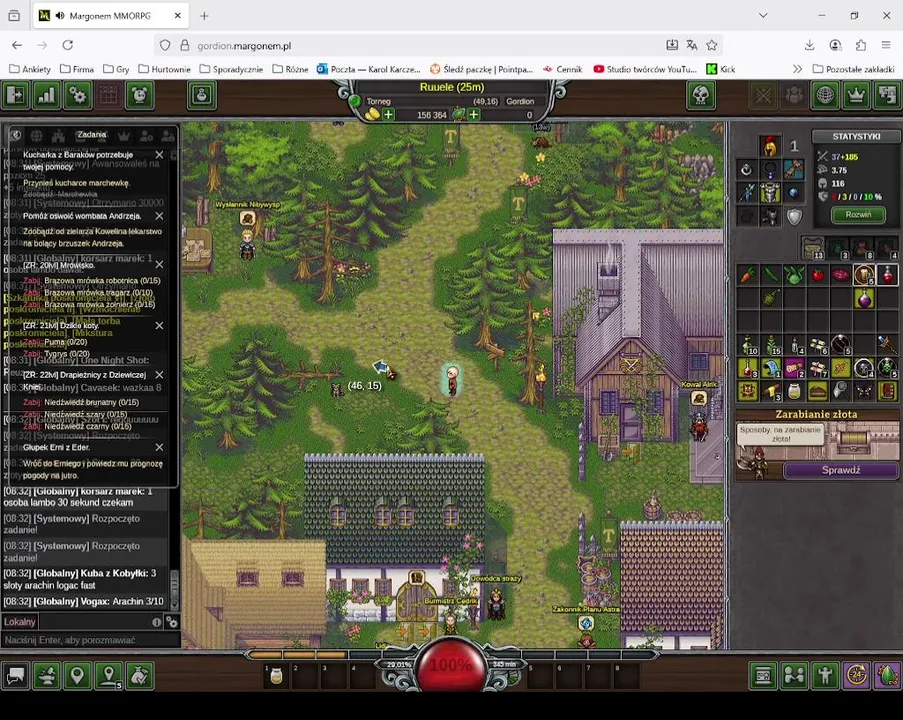The image size is (903, 720).
Task: Open the world globe icon
Action: coord(825,95)
